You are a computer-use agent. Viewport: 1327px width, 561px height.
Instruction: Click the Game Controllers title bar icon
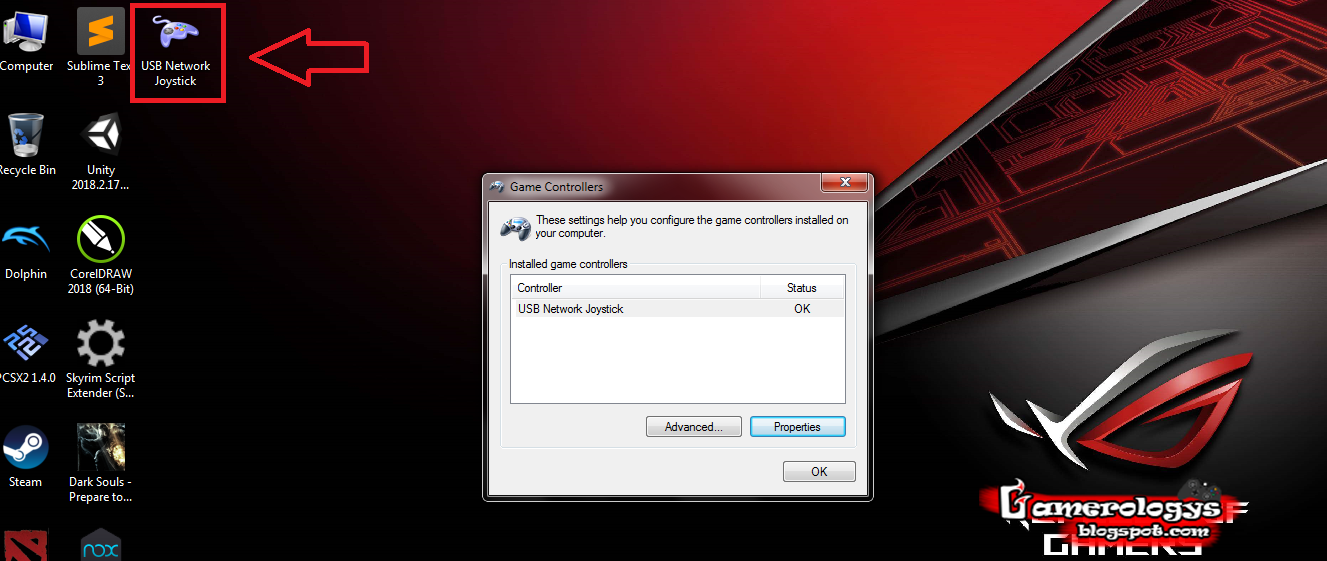tap(497, 186)
